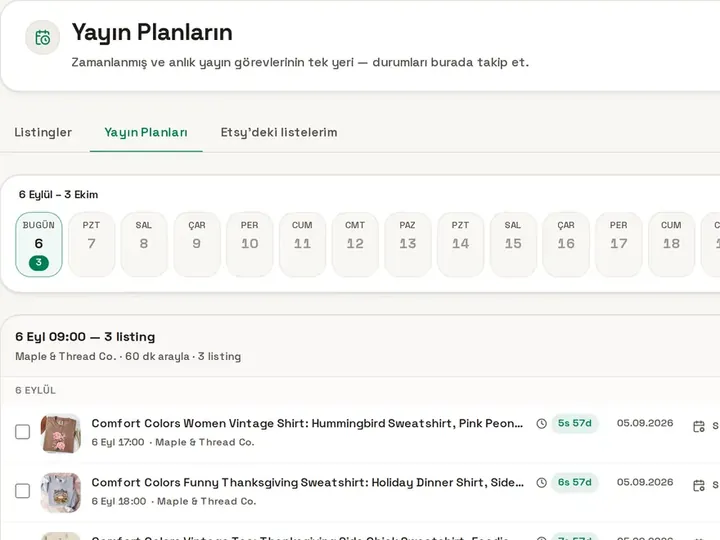Click the 05.09.2026 date in Hummingbird row
This screenshot has height=540, width=720.
[645, 423]
